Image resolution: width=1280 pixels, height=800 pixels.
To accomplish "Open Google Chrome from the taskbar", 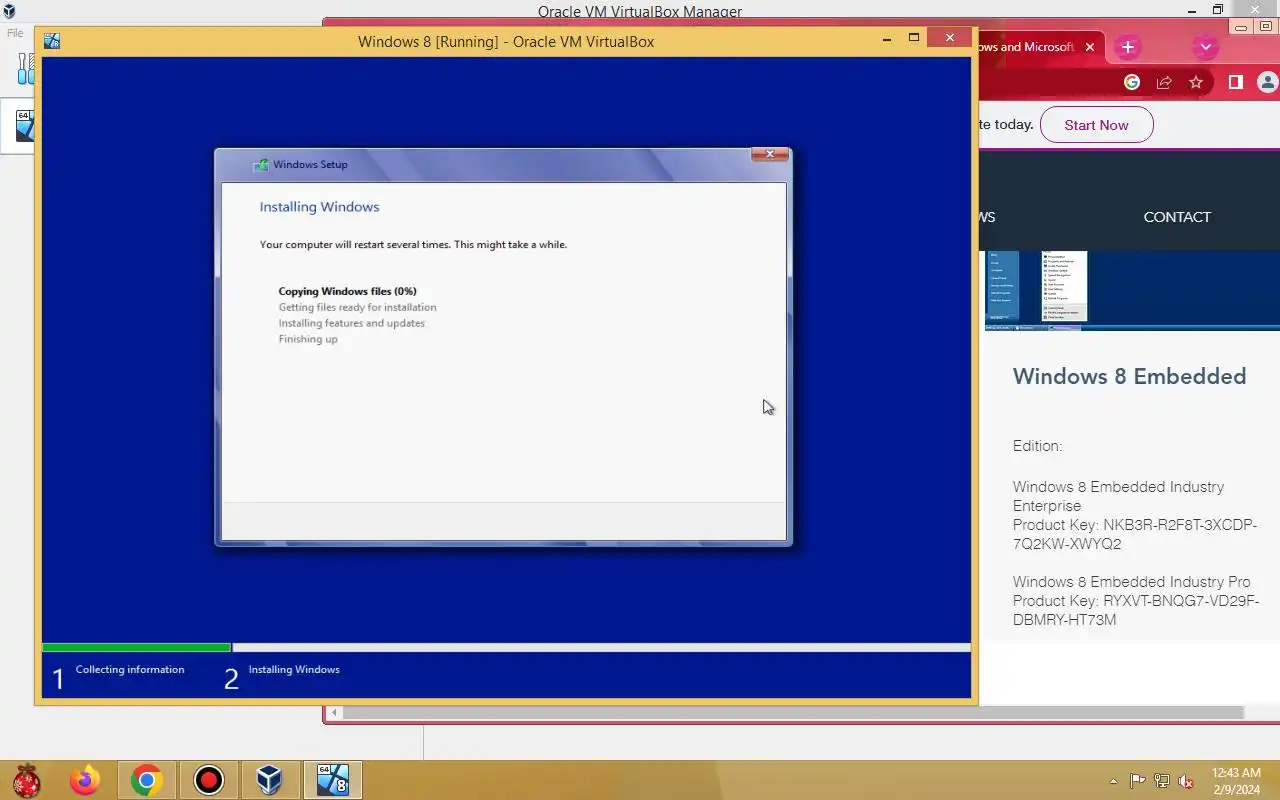I will [x=147, y=780].
